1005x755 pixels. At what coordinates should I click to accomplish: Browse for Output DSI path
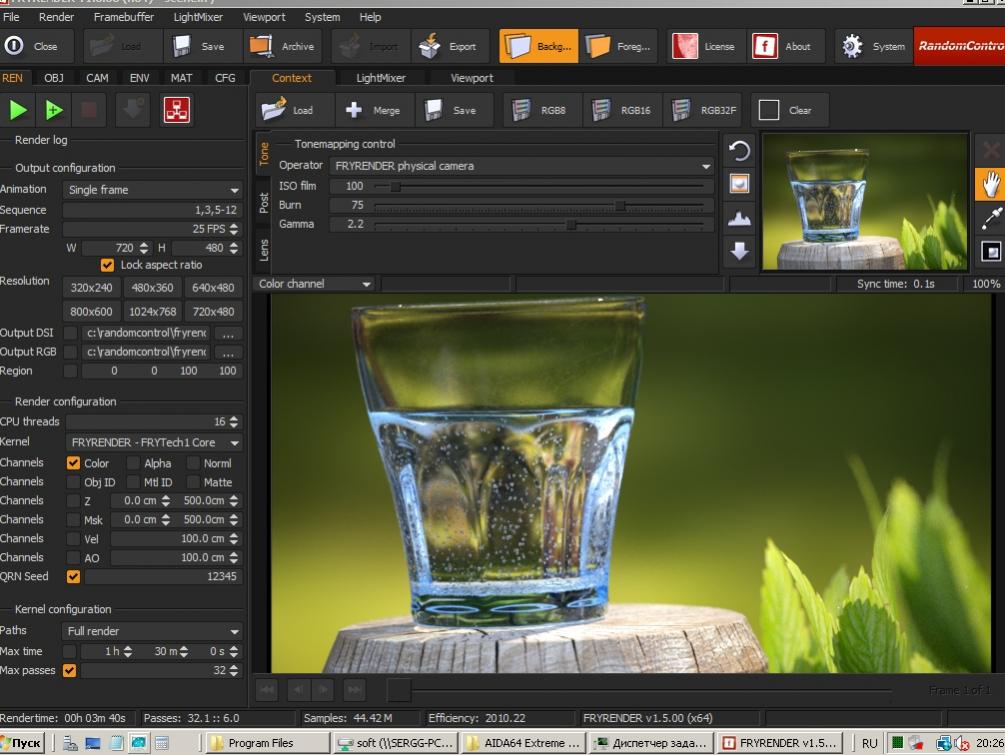(228, 333)
